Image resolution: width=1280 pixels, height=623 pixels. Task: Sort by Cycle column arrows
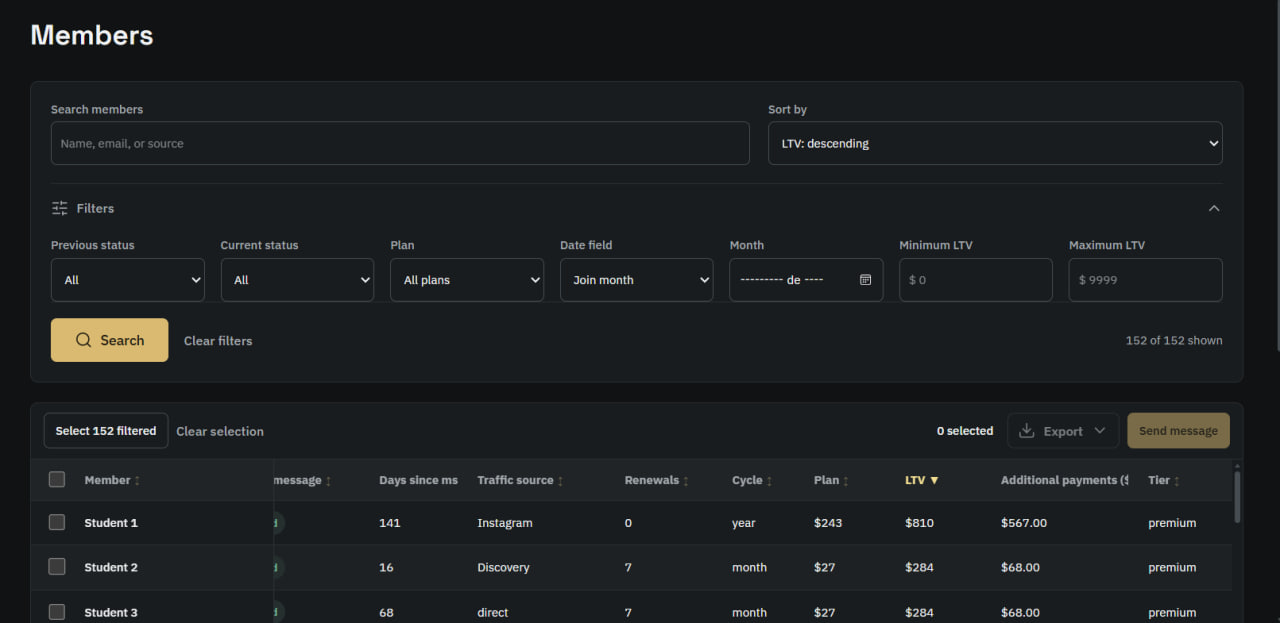point(770,481)
